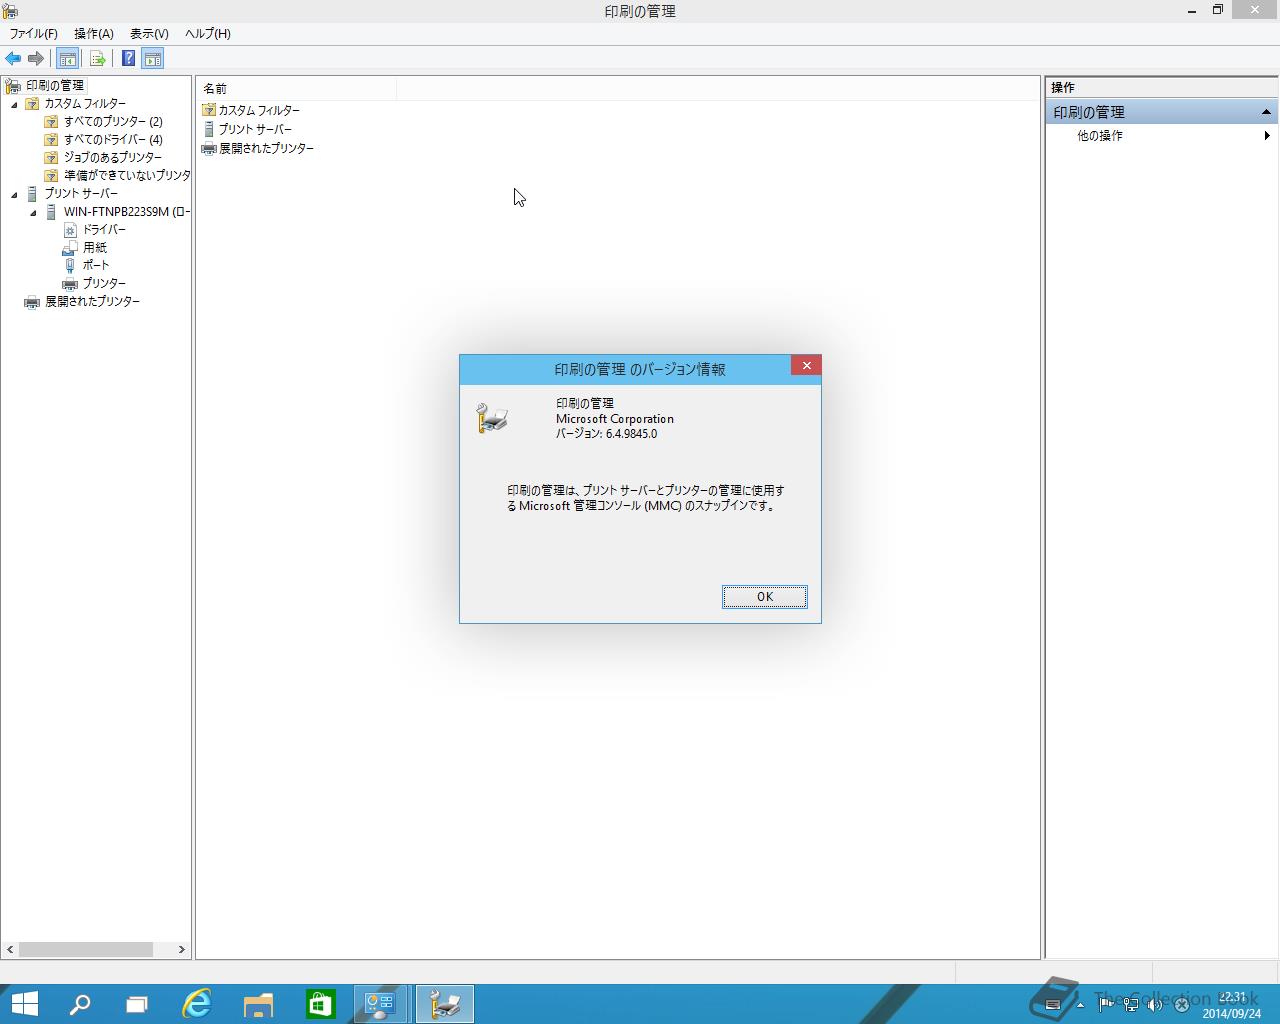Open the Windows Start button

pos(24,1004)
